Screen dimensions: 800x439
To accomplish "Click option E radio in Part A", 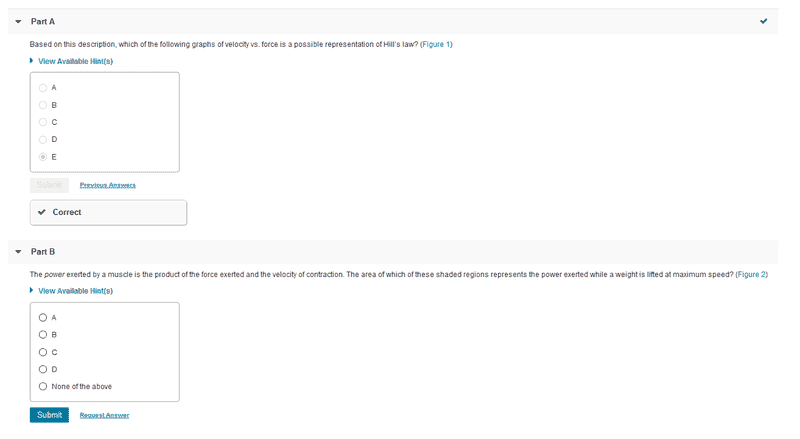I will tap(43, 157).
